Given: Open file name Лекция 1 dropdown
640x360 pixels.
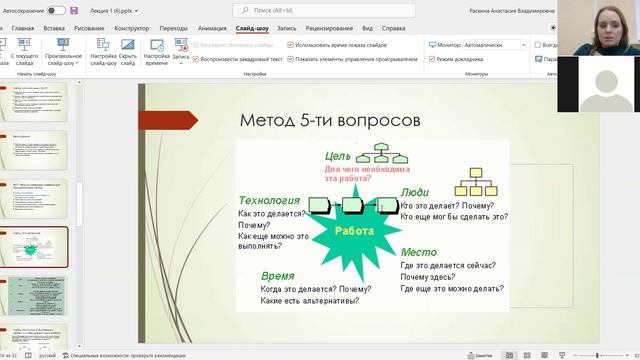Looking at the screenshot, I should click(x=114, y=11).
